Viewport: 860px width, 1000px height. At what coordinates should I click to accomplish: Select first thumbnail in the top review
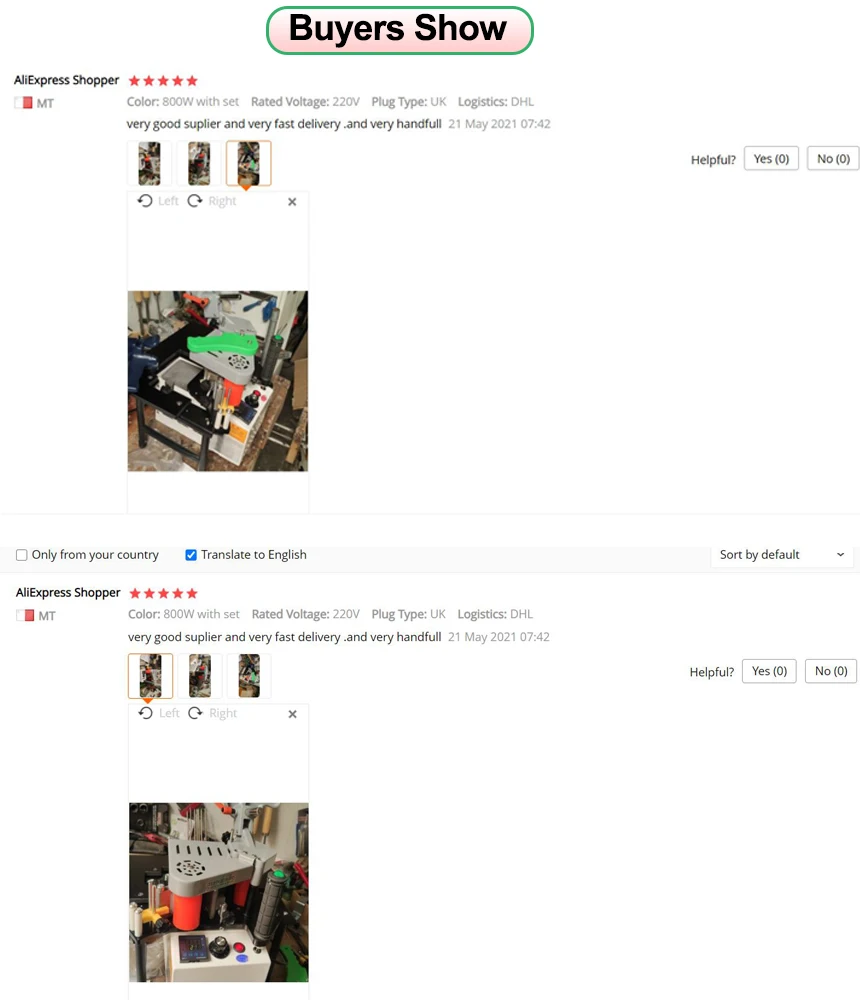tap(149, 163)
